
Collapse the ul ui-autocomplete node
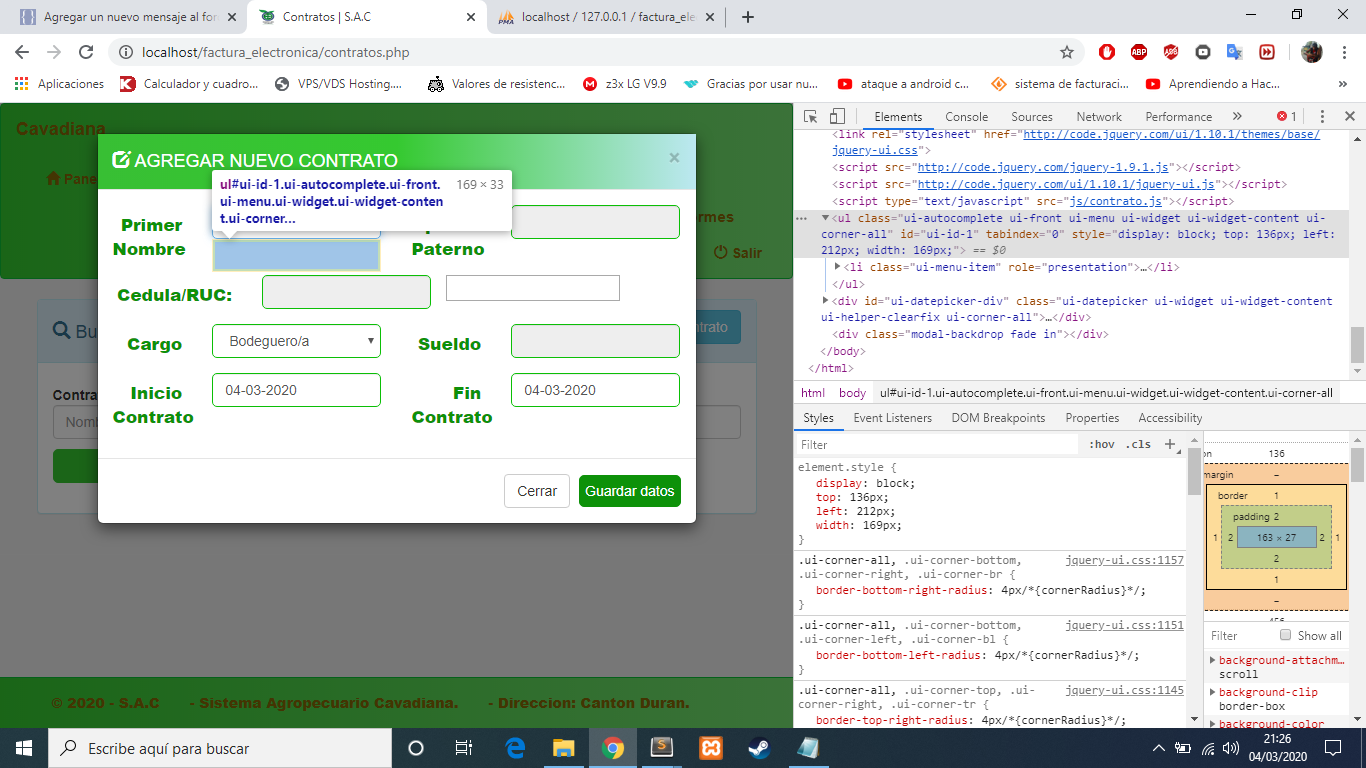826,218
